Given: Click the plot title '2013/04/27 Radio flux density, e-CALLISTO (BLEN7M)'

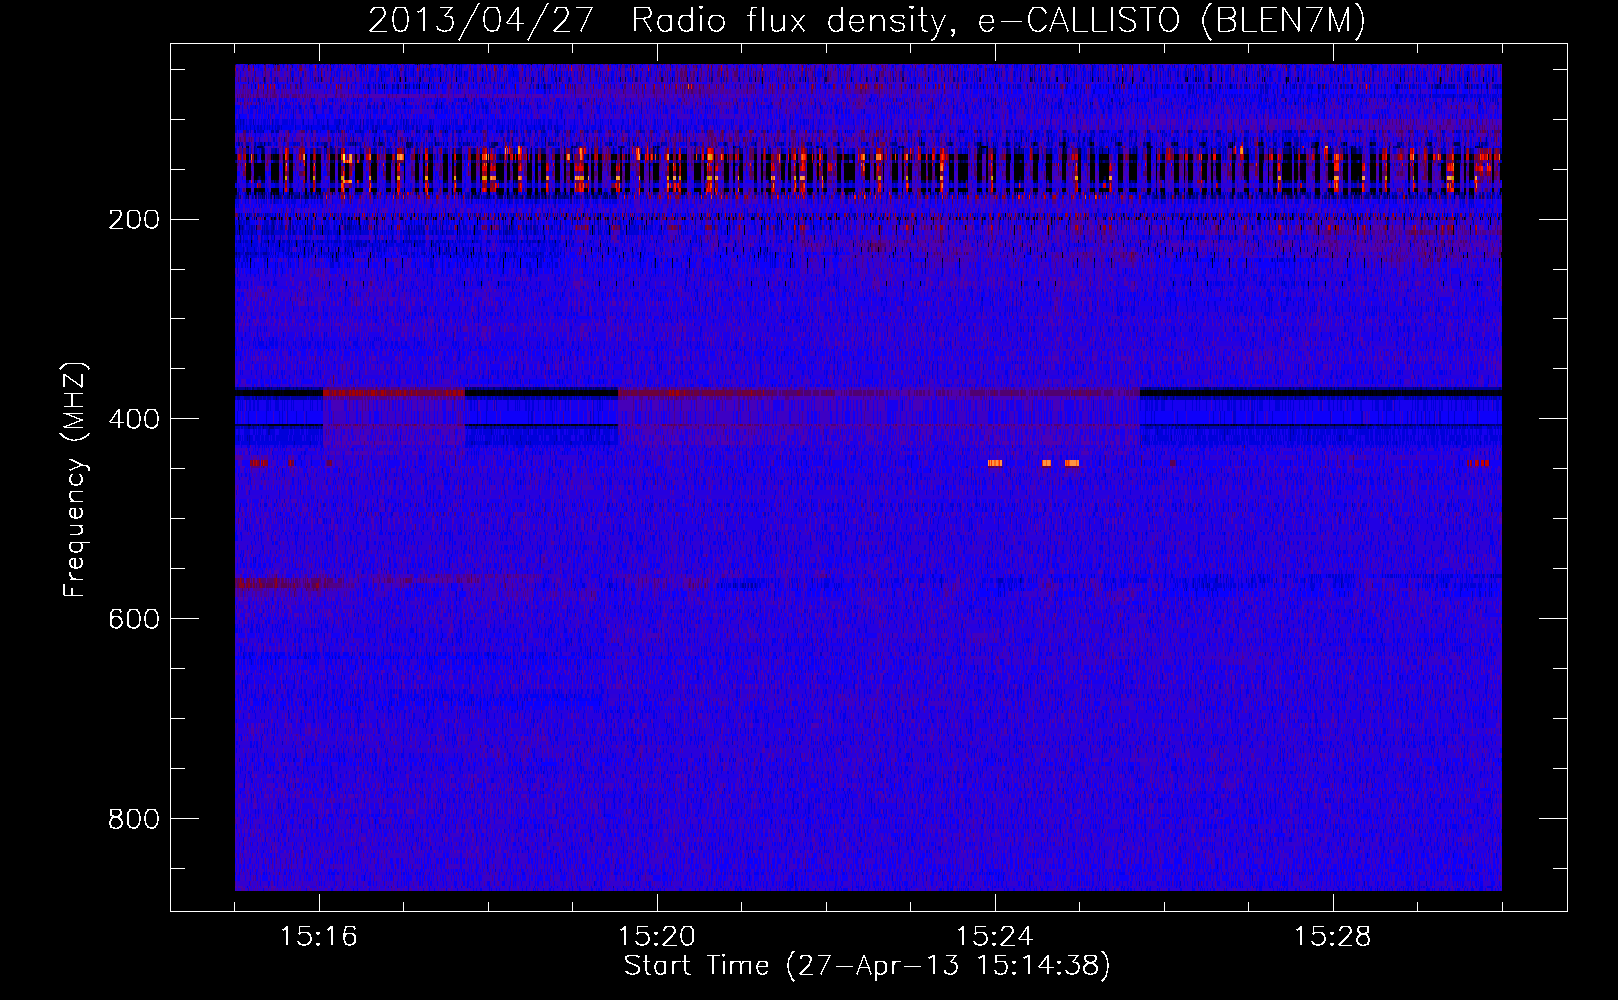Looking at the screenshot, I should 867,21.
